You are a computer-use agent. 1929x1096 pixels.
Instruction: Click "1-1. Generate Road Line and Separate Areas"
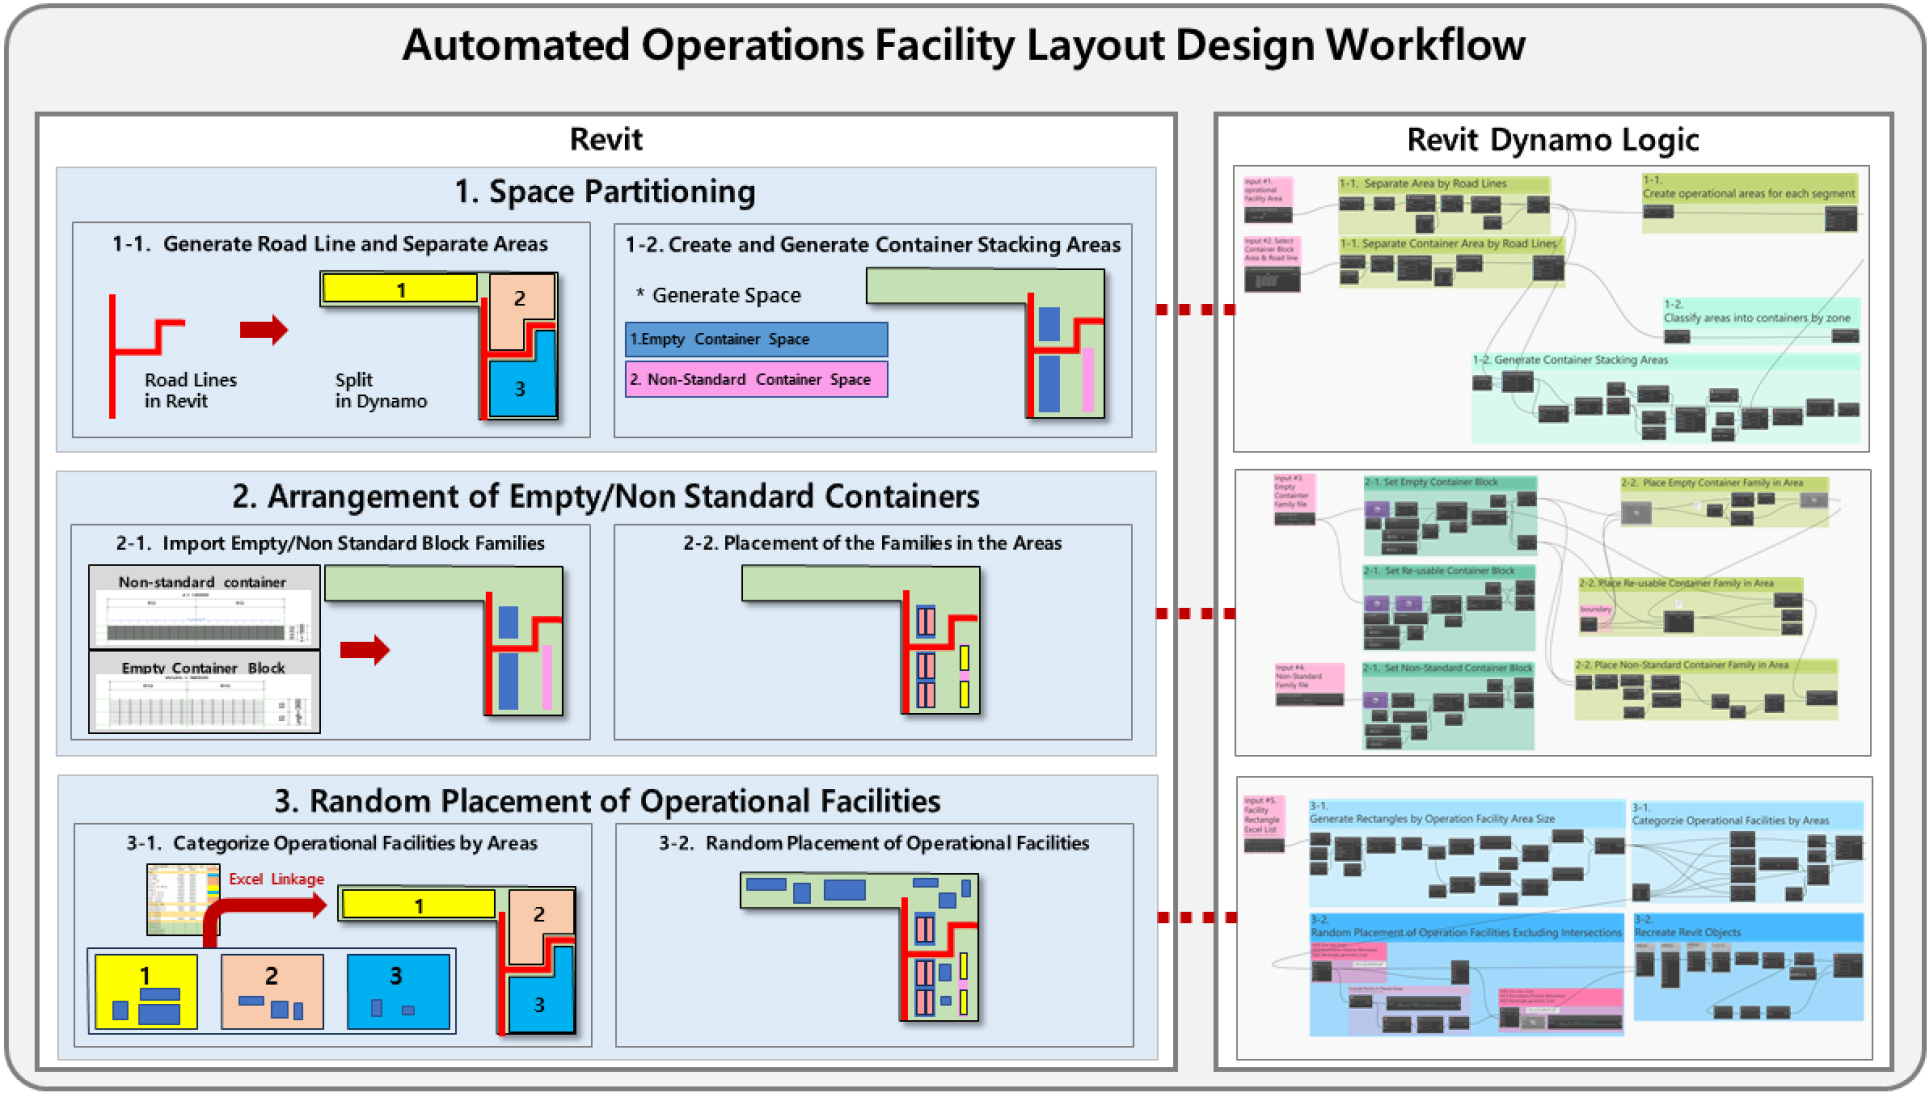coord(330,244)
